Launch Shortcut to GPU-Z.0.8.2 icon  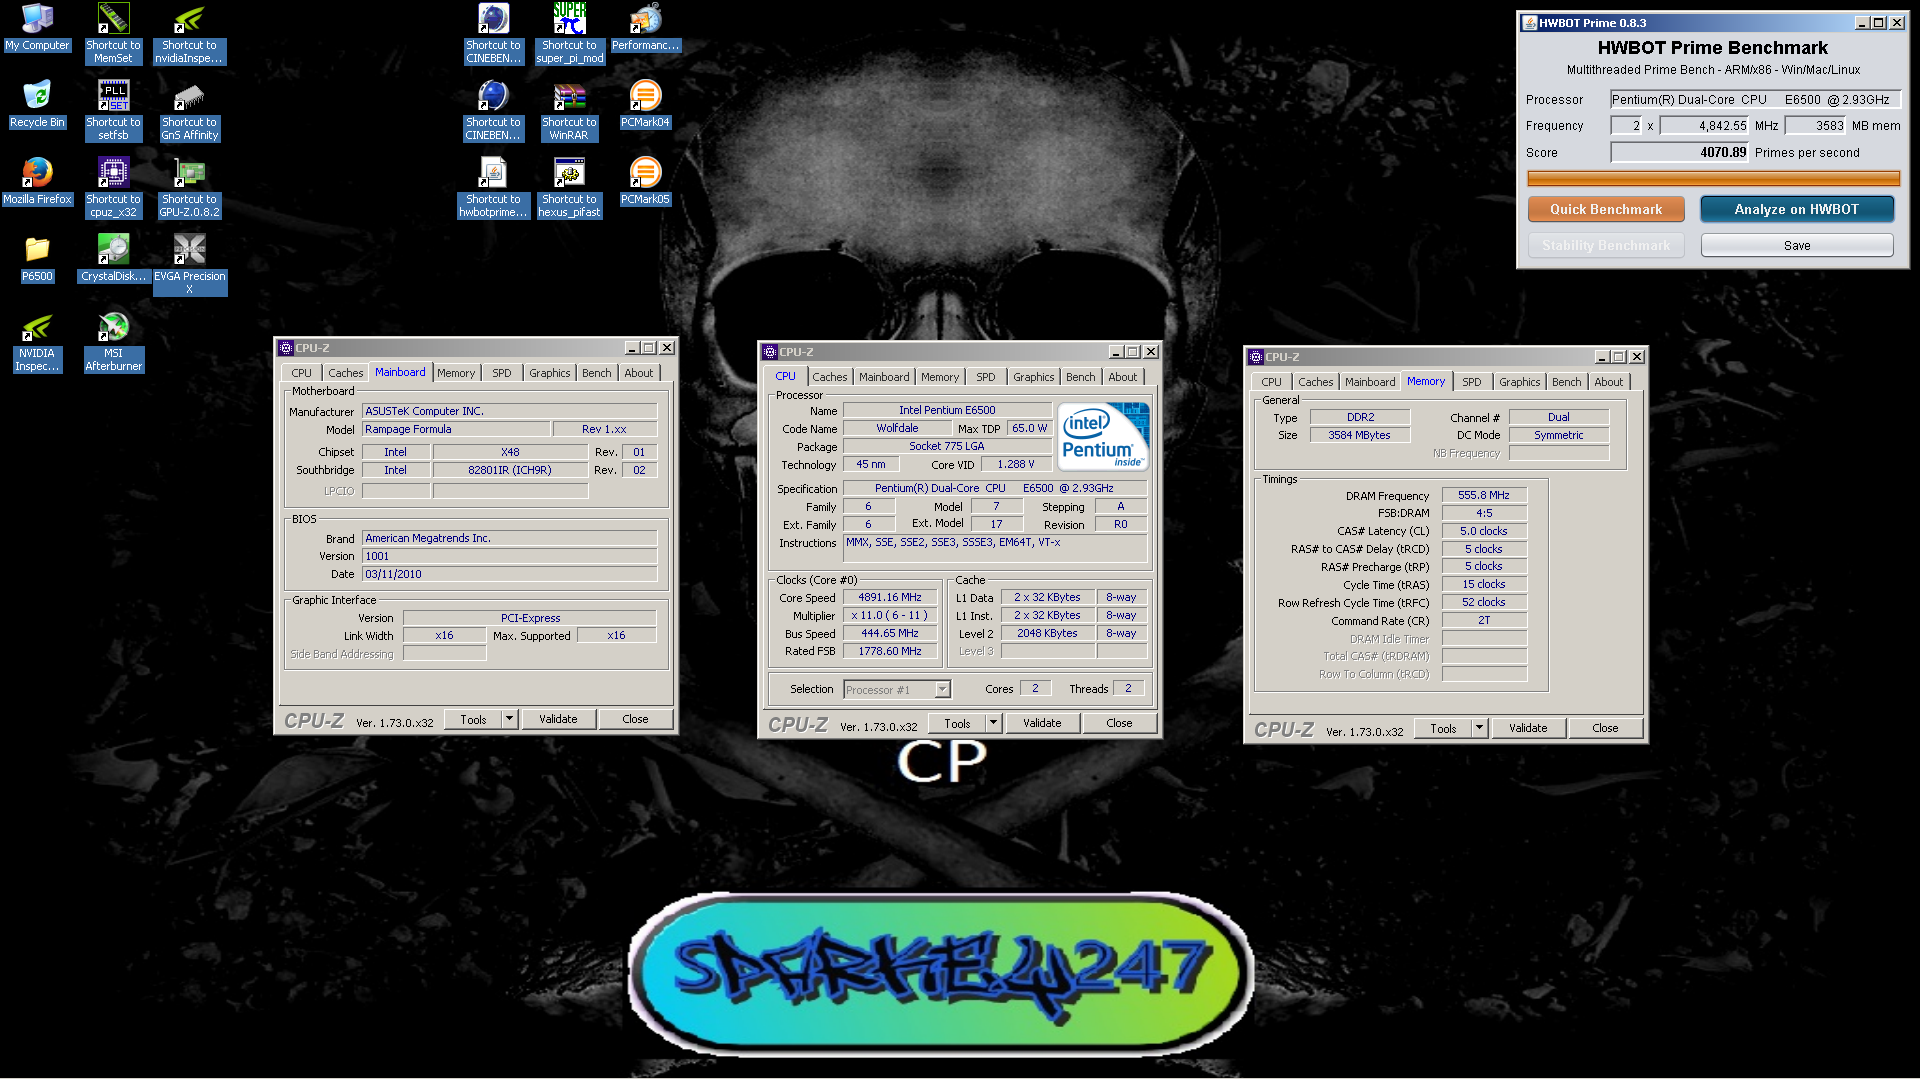point(189,188)
